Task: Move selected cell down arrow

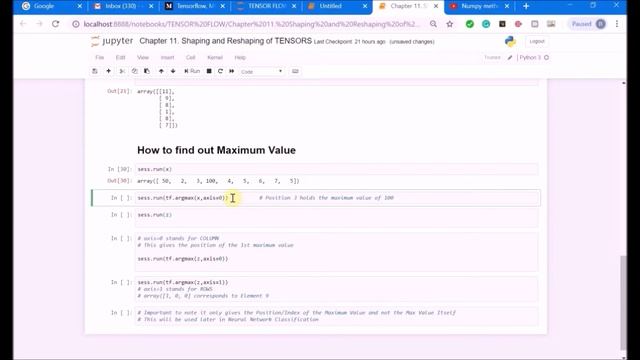Action: (x=173, y=71)
